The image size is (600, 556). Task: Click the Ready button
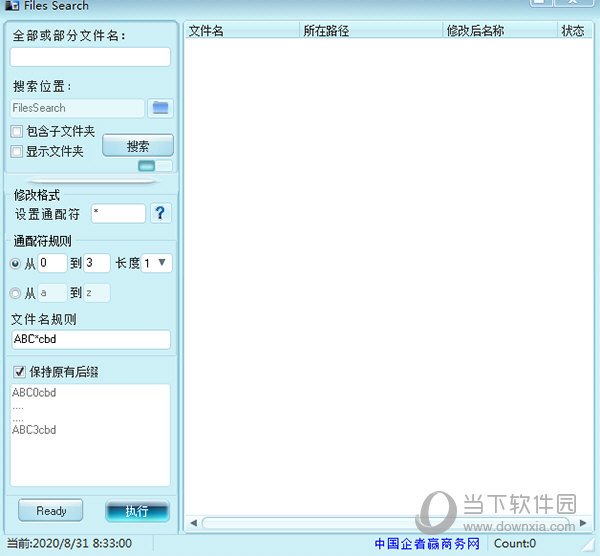[x=51, y=511]
